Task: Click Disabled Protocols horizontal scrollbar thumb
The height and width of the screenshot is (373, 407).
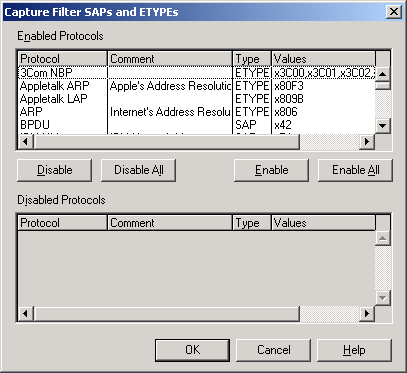Action: 167,313
